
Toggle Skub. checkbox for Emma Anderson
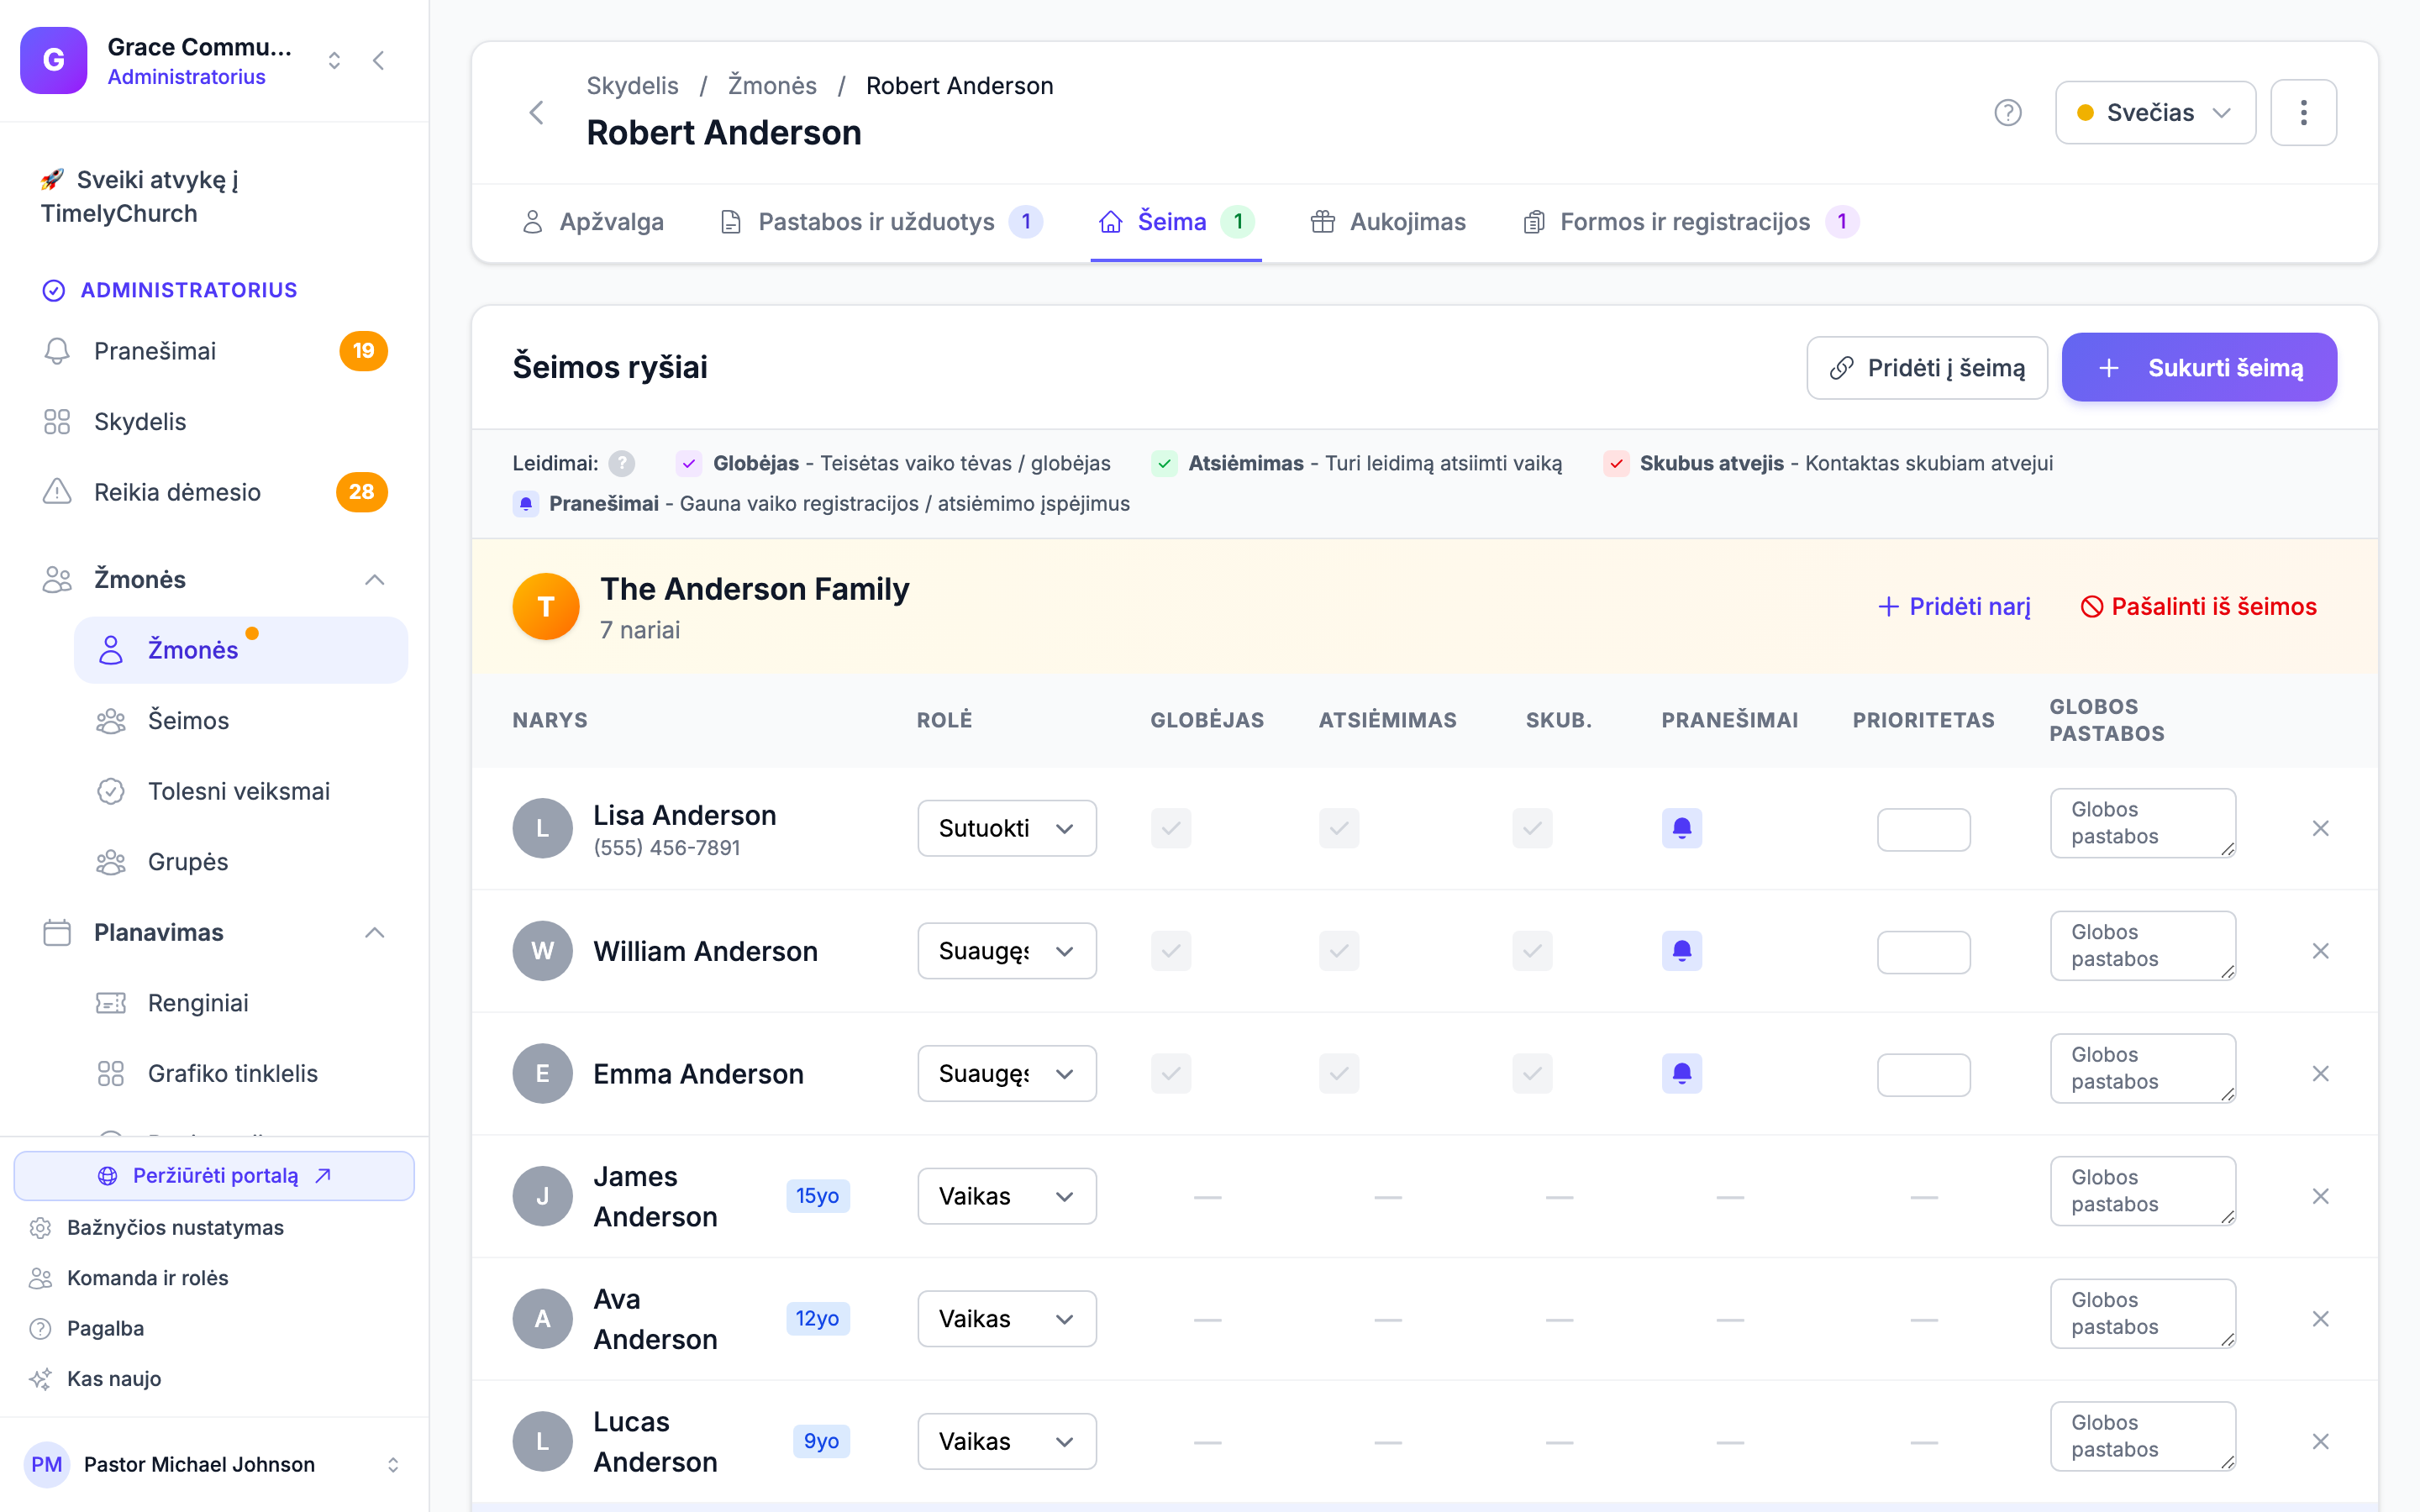coord(1532,1074)
